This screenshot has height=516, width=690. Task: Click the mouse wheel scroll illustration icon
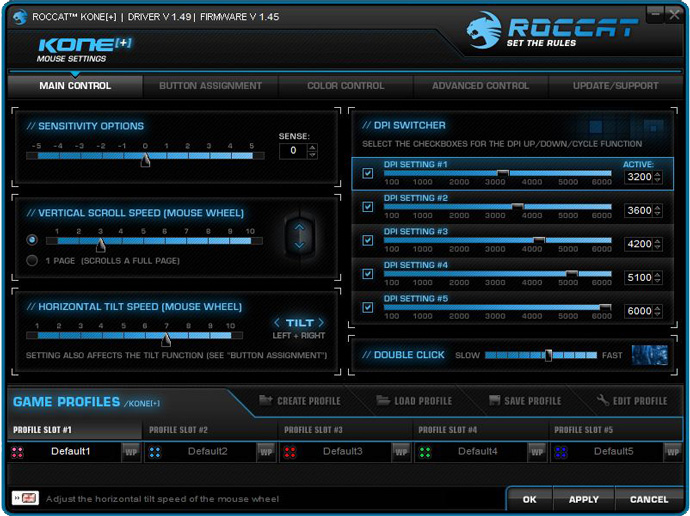300,236
